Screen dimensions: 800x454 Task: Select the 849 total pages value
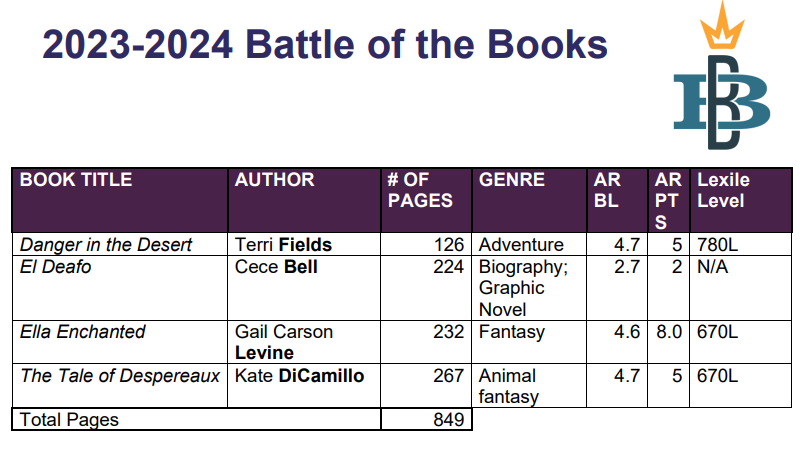pos(448,419)
